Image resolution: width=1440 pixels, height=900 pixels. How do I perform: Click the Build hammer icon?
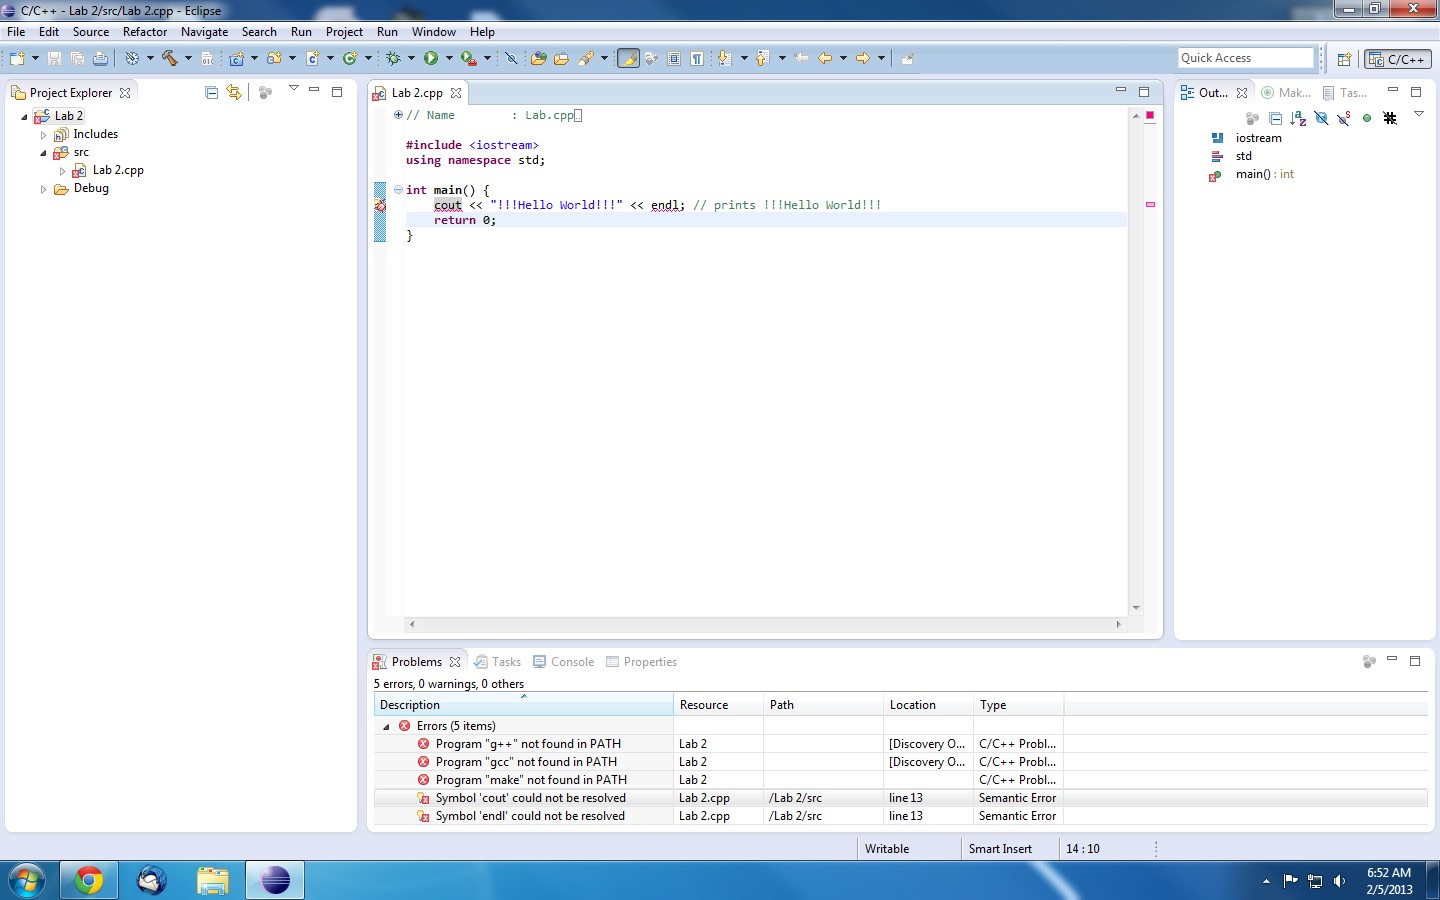tap(170, 59)
